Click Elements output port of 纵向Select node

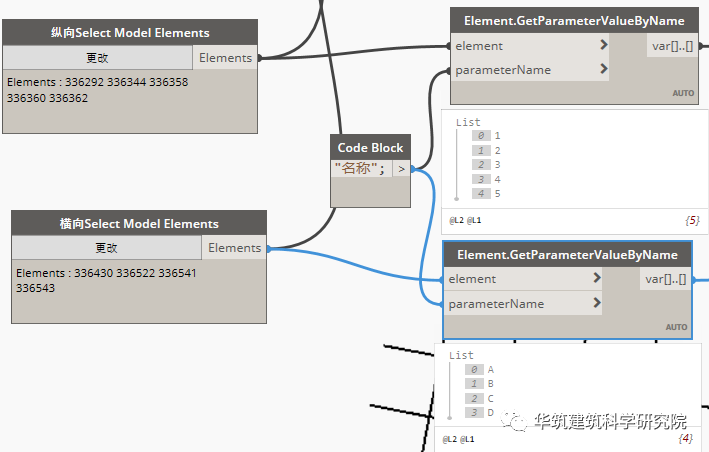click(x=225, y=58)
